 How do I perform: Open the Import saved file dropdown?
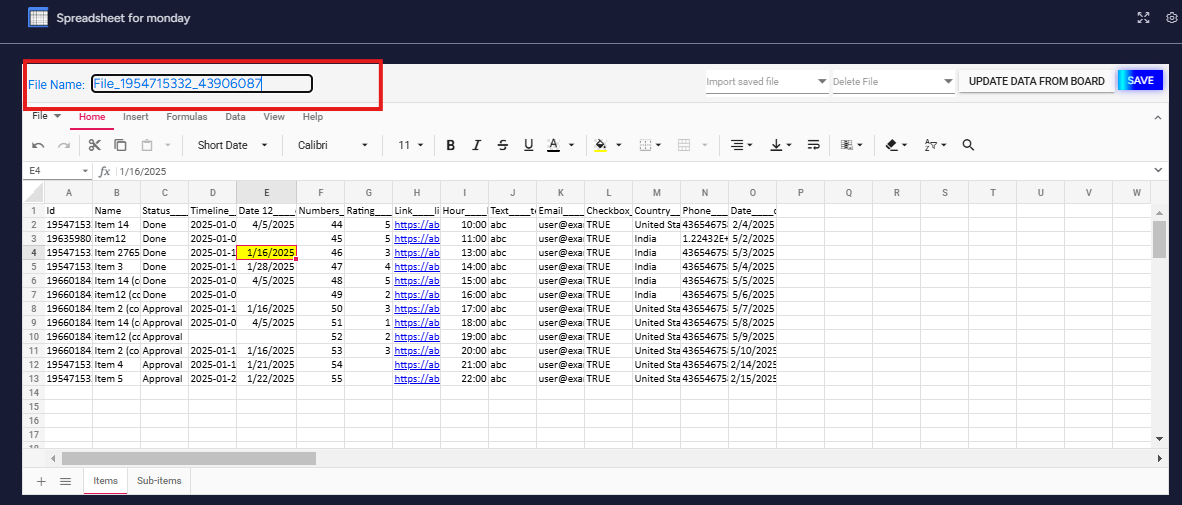tap(767, 81)
